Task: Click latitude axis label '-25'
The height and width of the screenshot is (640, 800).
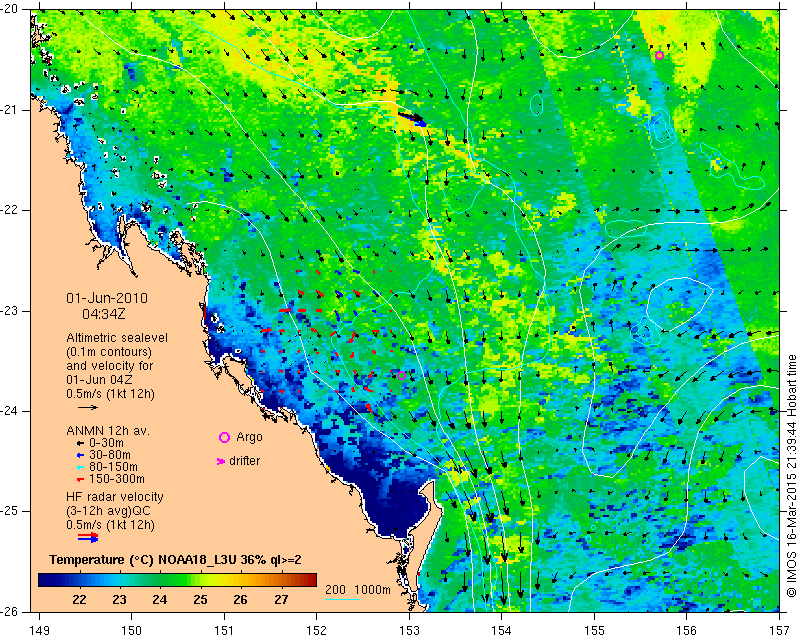Action: coord(10,511)
